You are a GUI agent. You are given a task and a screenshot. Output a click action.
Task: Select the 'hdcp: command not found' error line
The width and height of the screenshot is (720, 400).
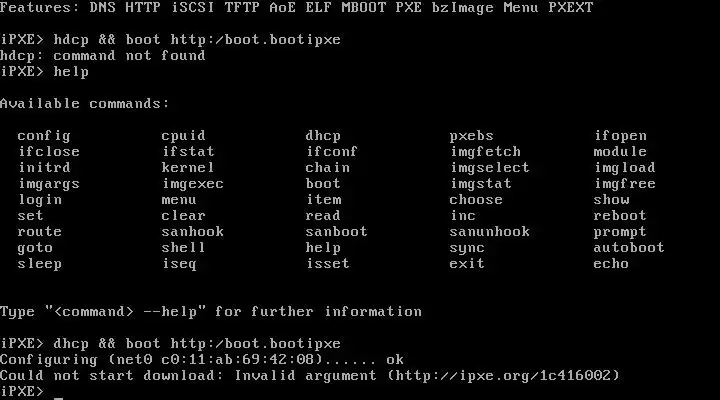tap(102, 56)
